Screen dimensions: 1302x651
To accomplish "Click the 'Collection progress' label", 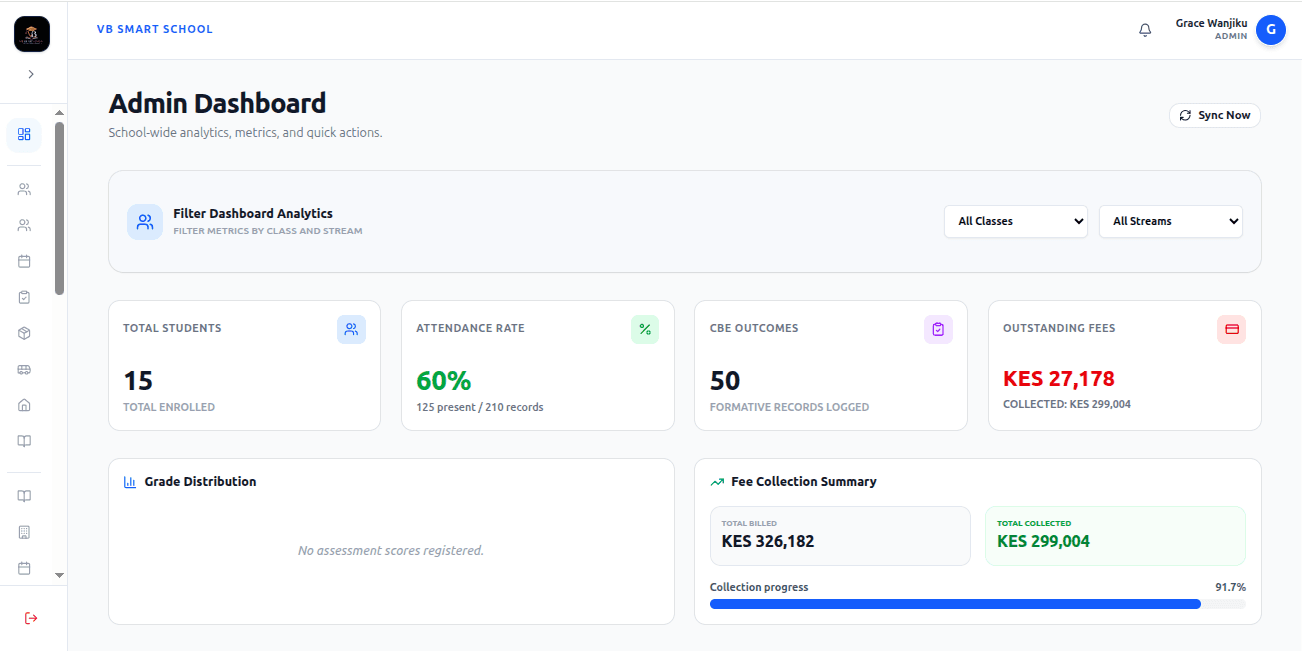I will pyautogui.click(x=759, y=587).
